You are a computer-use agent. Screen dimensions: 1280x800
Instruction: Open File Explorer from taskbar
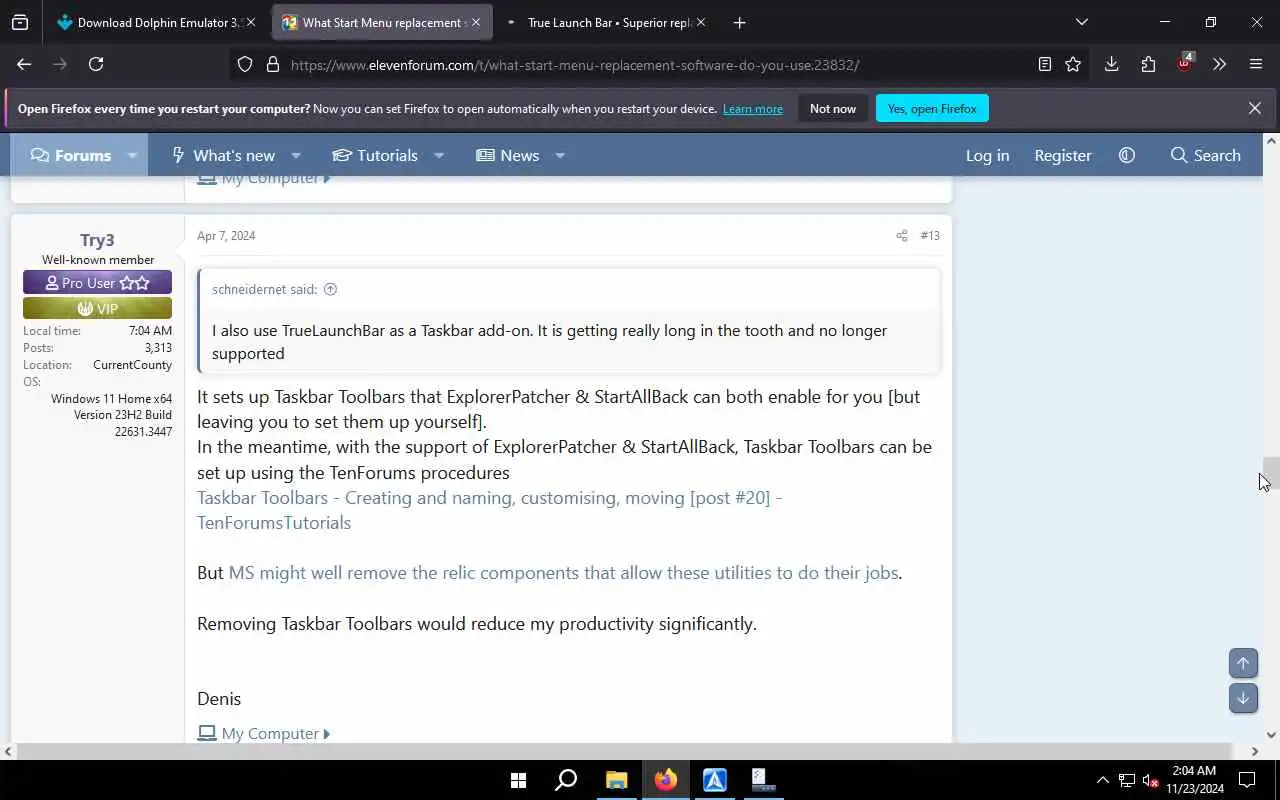point(616,780)
